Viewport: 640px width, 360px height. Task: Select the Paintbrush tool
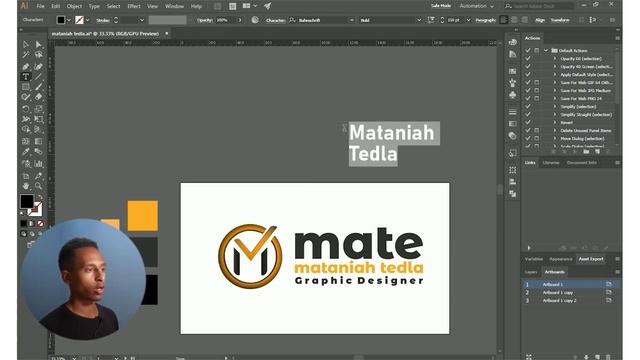click(x=38, y=87)
